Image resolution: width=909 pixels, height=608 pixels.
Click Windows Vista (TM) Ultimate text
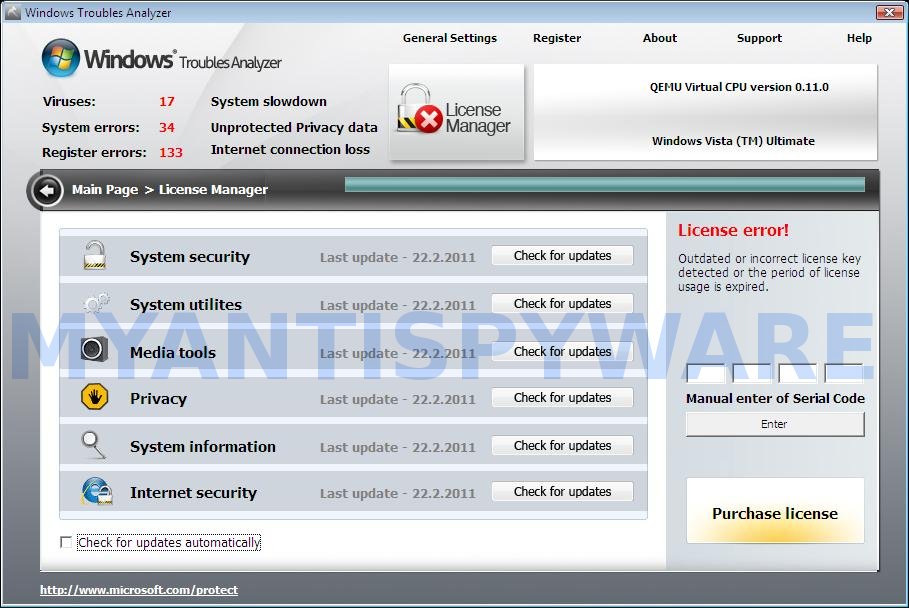(x=733, y=141)
